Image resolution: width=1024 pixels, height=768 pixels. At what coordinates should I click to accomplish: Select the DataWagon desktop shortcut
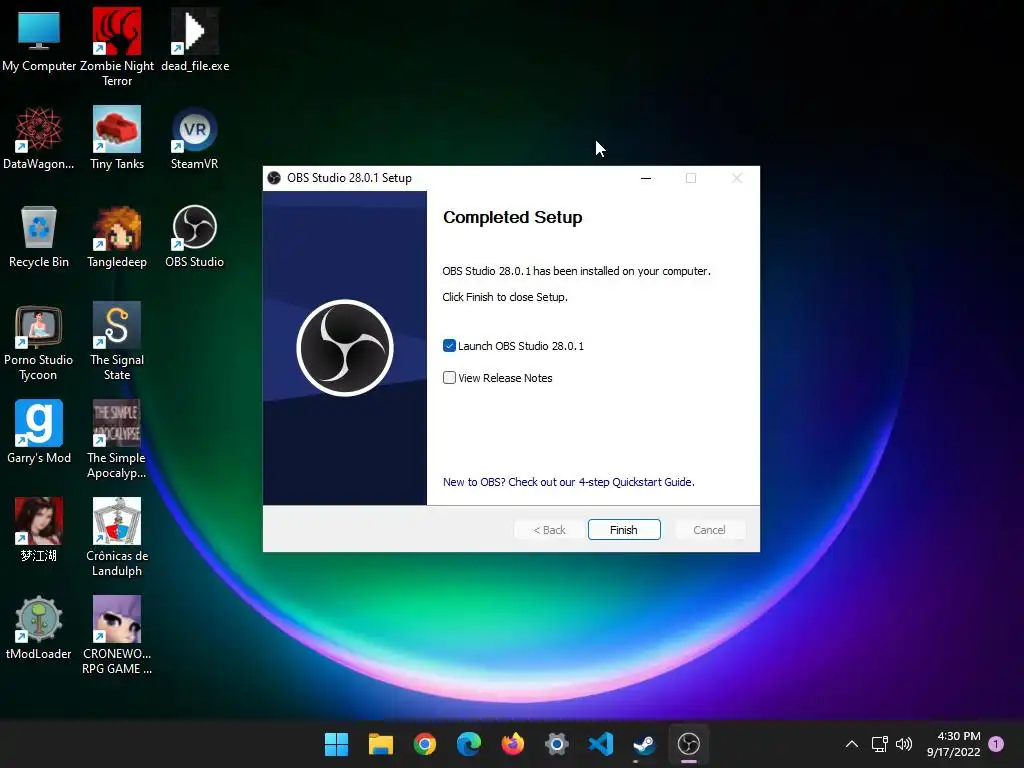39,138
